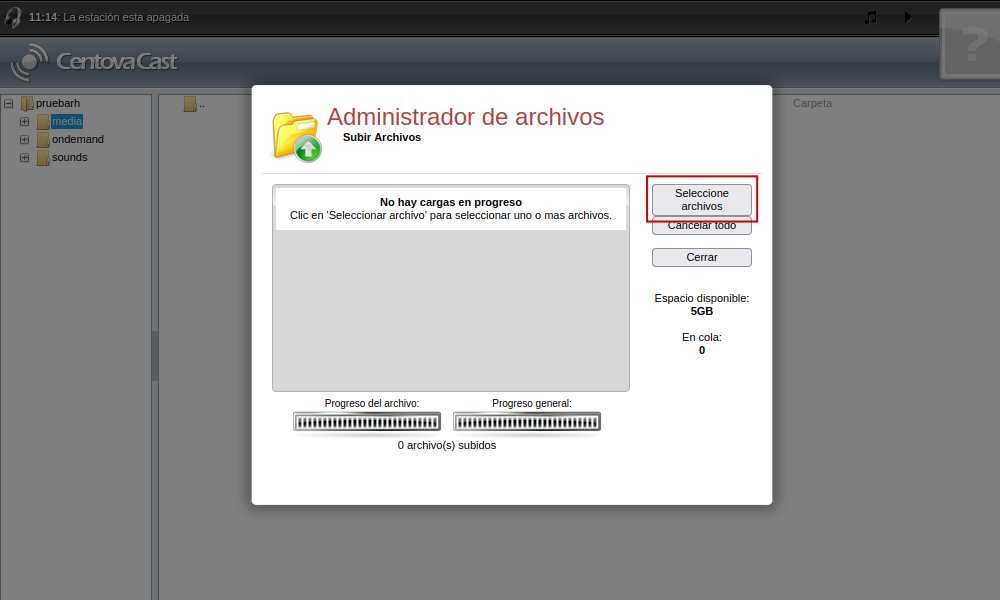Click the pruebarh root folder icon

(27, 103)
